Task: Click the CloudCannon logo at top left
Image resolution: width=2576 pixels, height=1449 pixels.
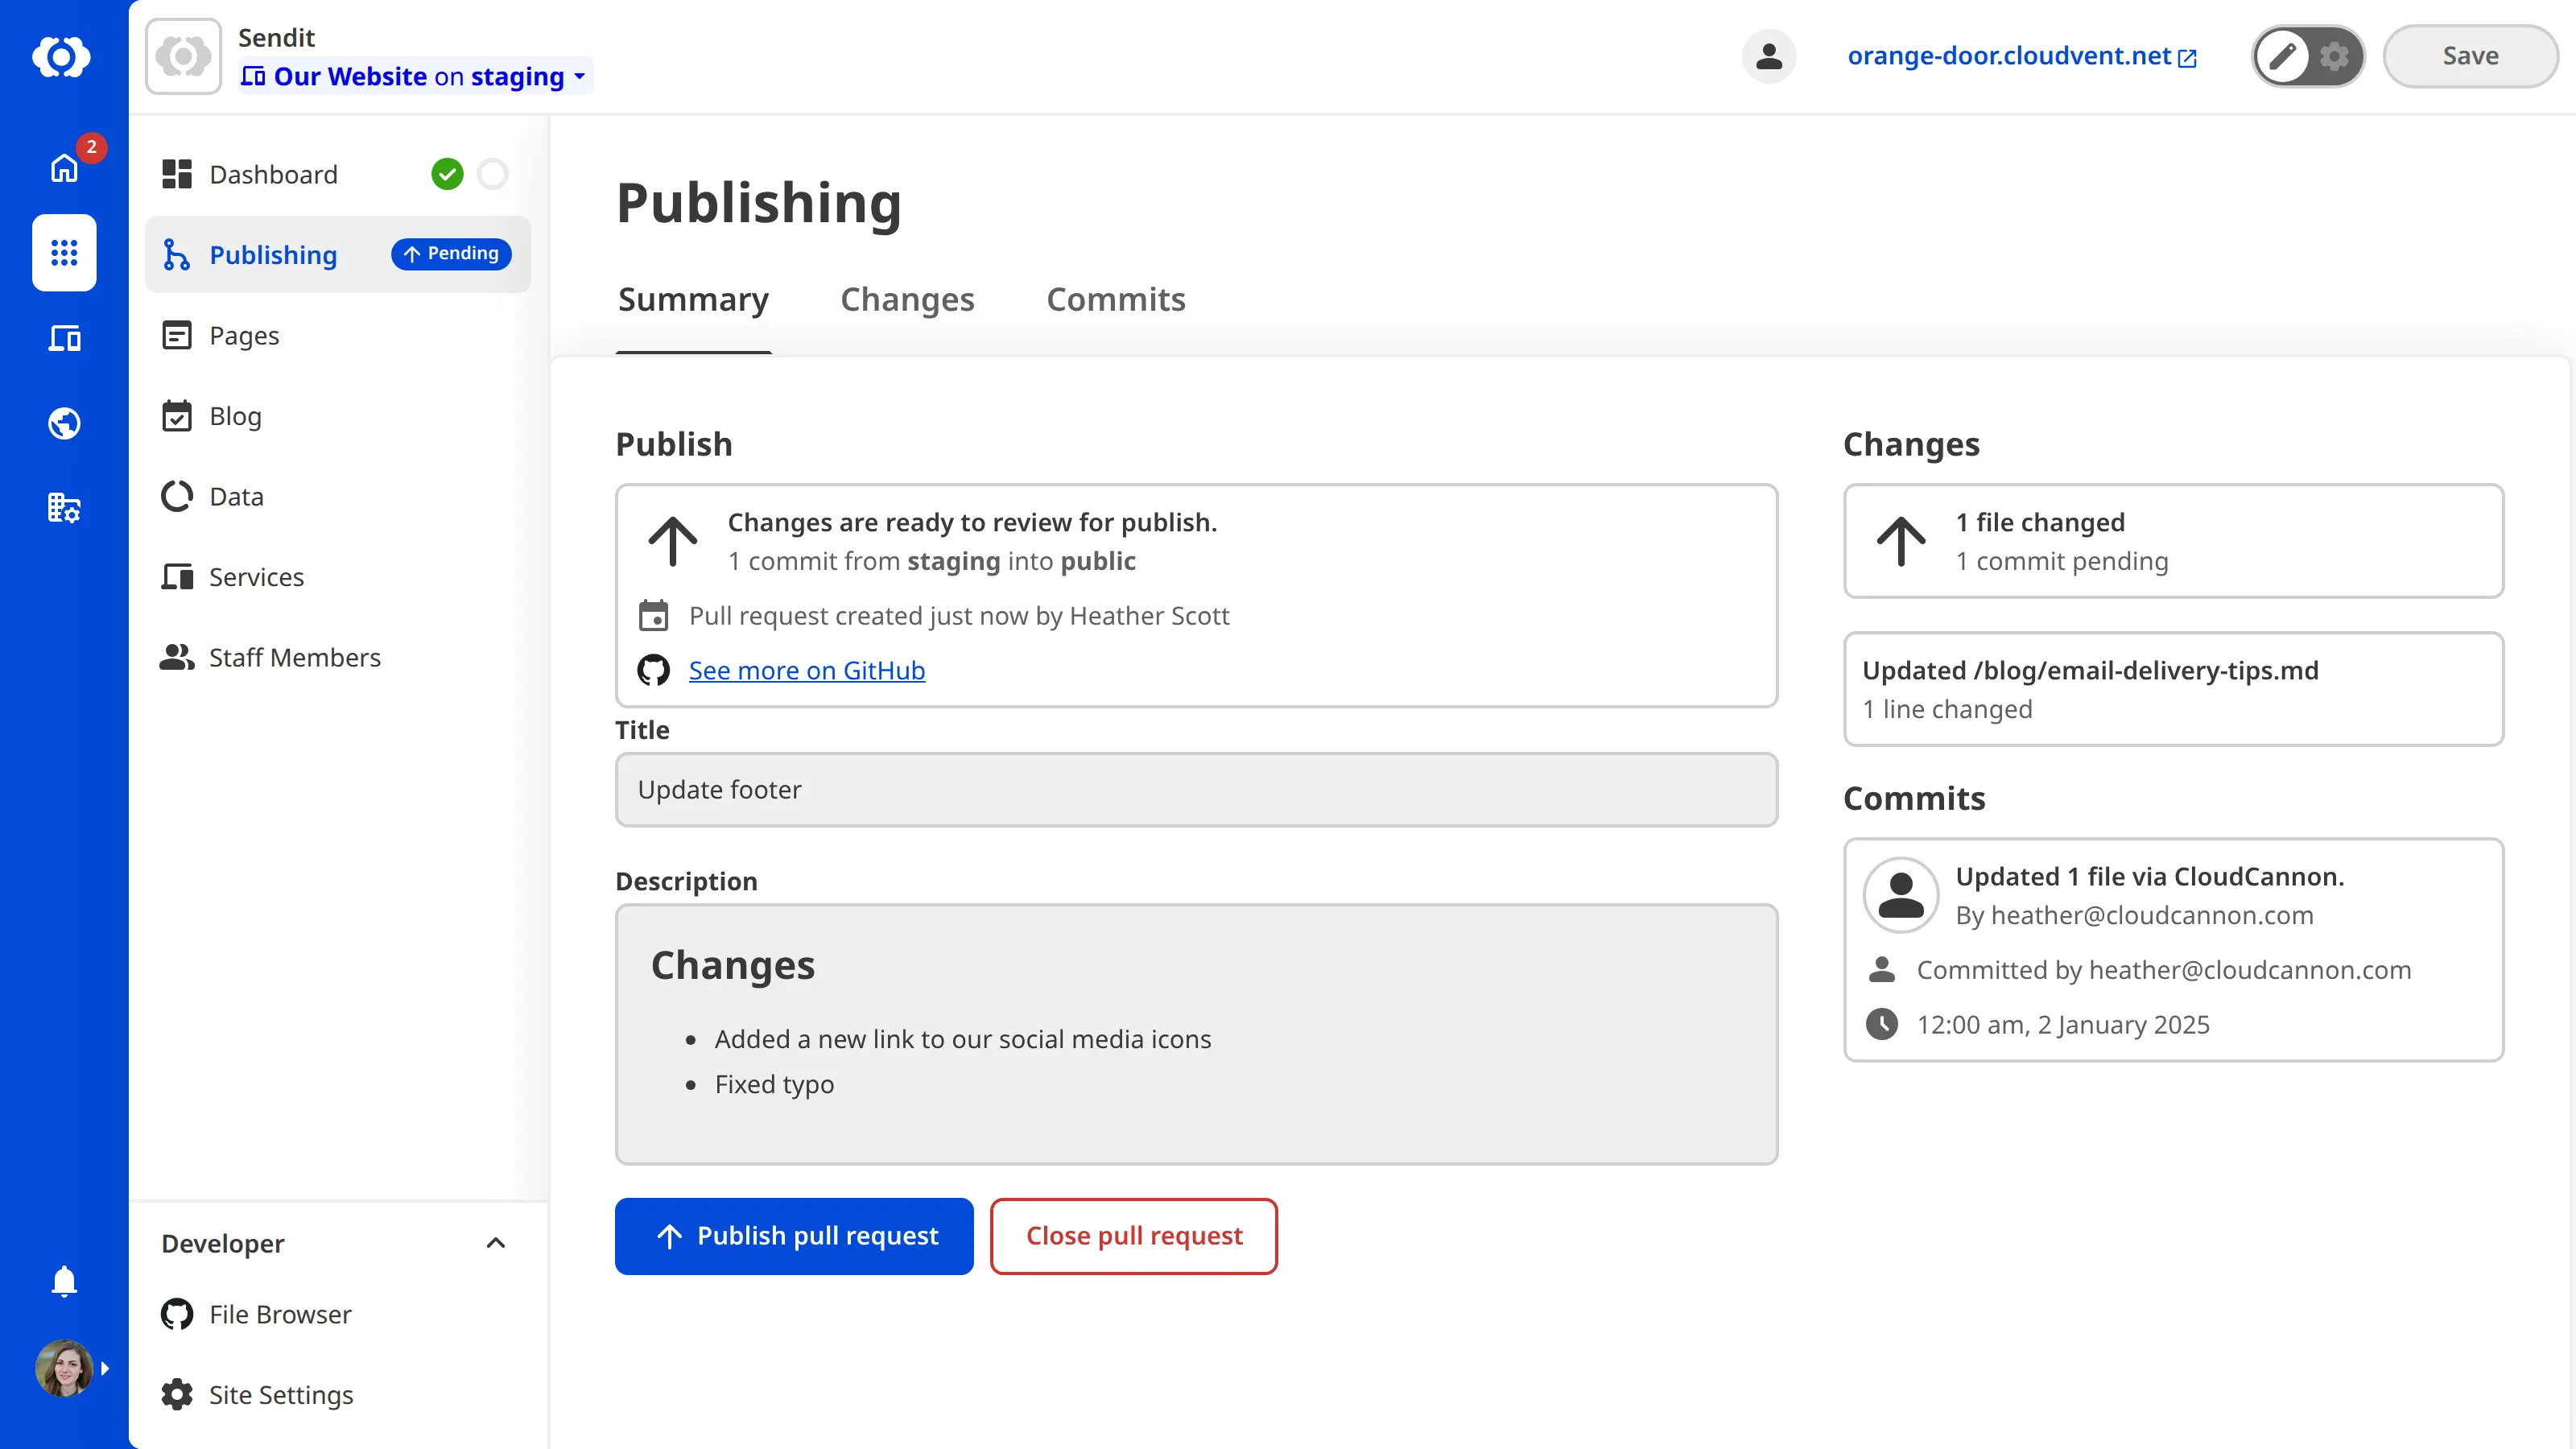Action: 63,57
